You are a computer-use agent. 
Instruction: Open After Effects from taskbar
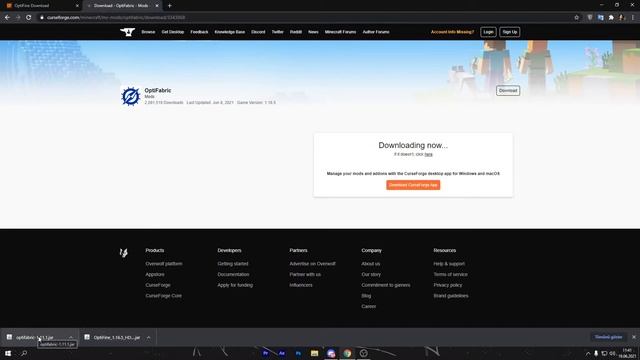[282, 353]
